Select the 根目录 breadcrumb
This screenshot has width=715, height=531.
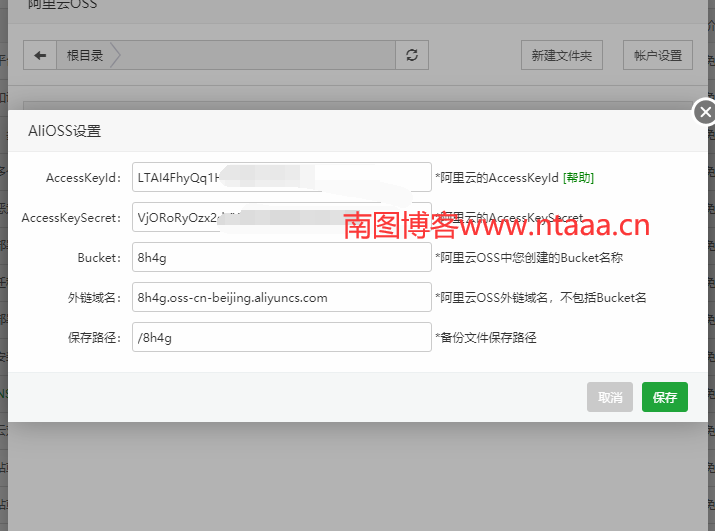coord(85,56)
